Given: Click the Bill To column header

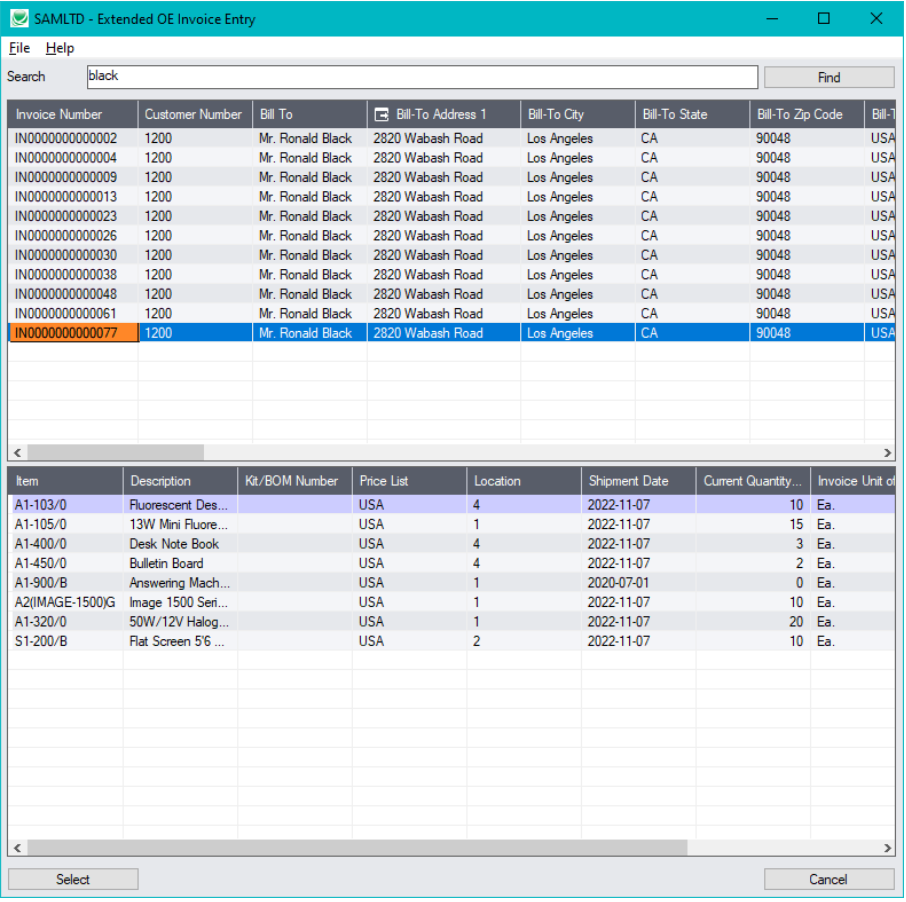Looking at the screenshot, I should point(310,114).
